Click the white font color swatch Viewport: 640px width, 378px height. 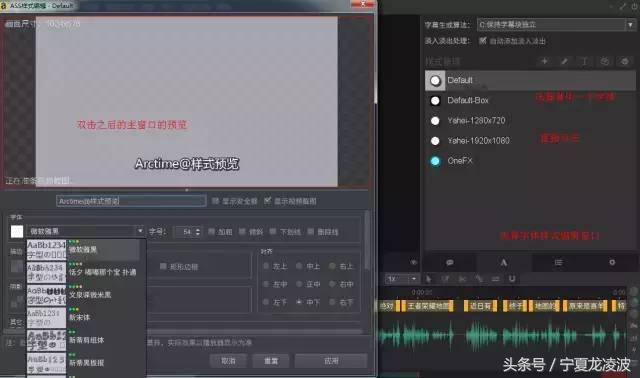coord(17,231)
